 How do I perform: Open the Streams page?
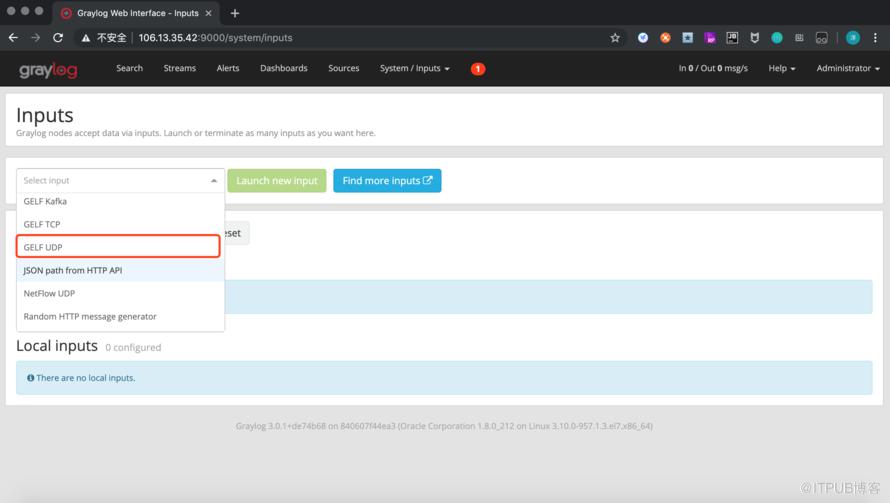179,68
